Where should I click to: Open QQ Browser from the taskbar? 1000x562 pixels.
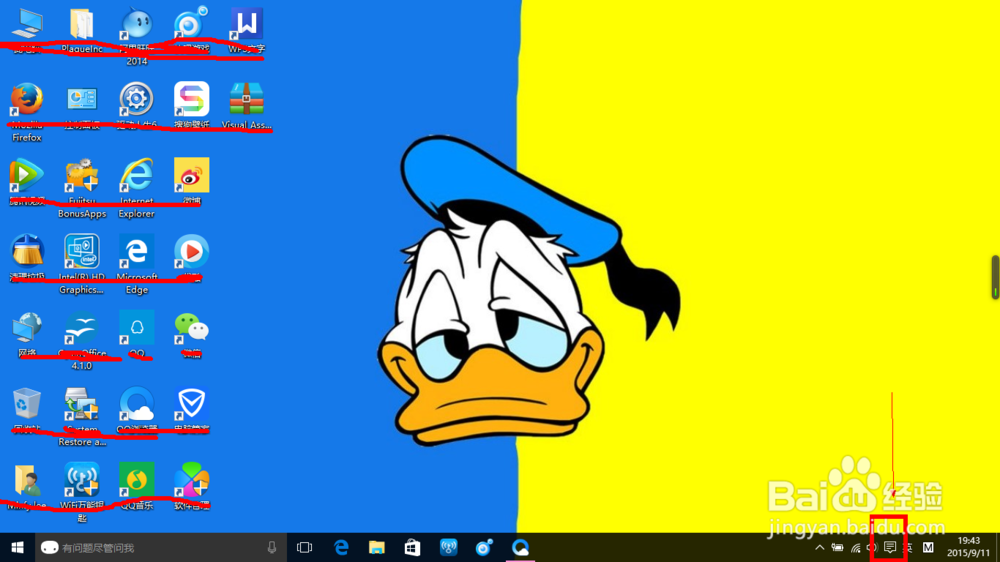[x=520, y=547]
